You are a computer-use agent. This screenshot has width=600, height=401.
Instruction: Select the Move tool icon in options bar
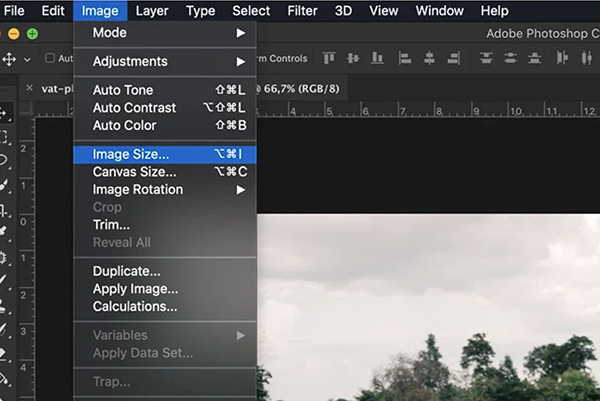(x=11, y=58)
